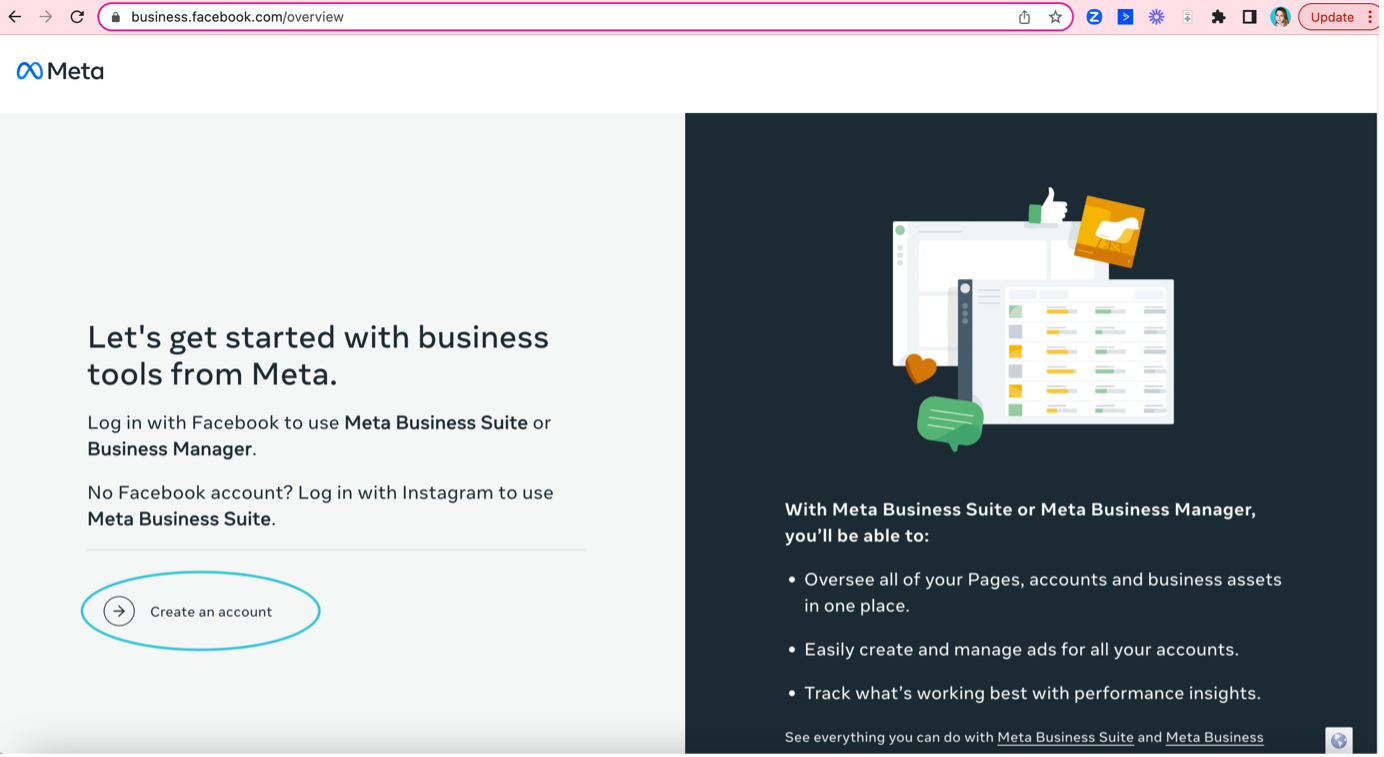The width and height of the screenshot is (1384, 757).
Task: Open Chrome three-dot menu
Action: click(1369, 17)
